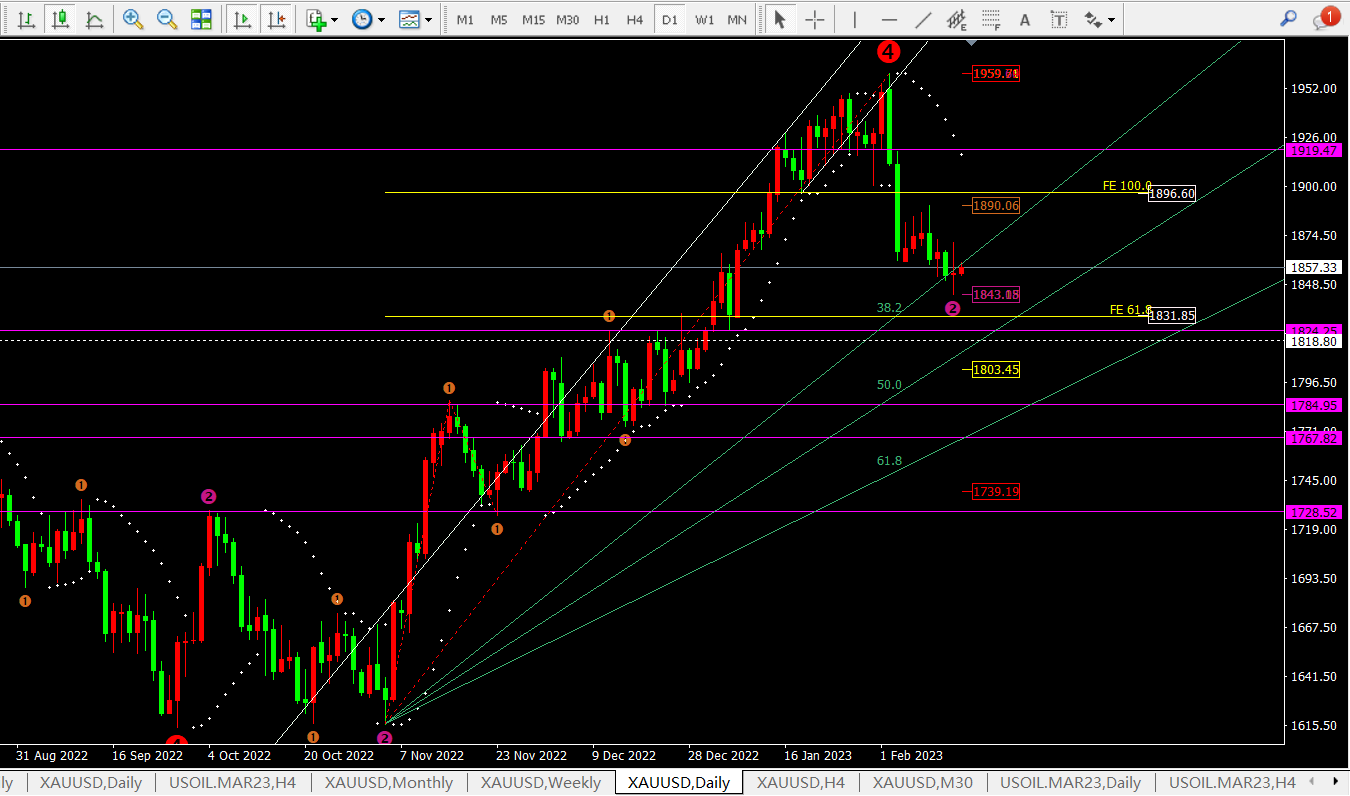Viewport: 1350px width, 796px height.
Task: Click the 1728.52 magenta price tag
Action: click(1313, 512)
